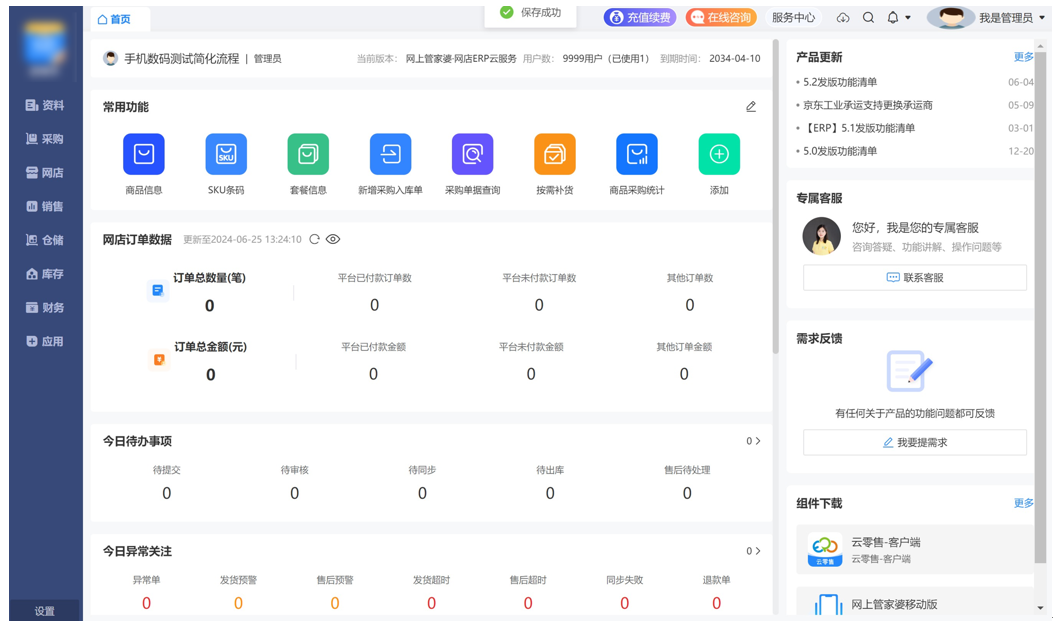Screen dimensions: 1053x631
Task: Open the 应用 sidebar menu
Action: [45, 341]
